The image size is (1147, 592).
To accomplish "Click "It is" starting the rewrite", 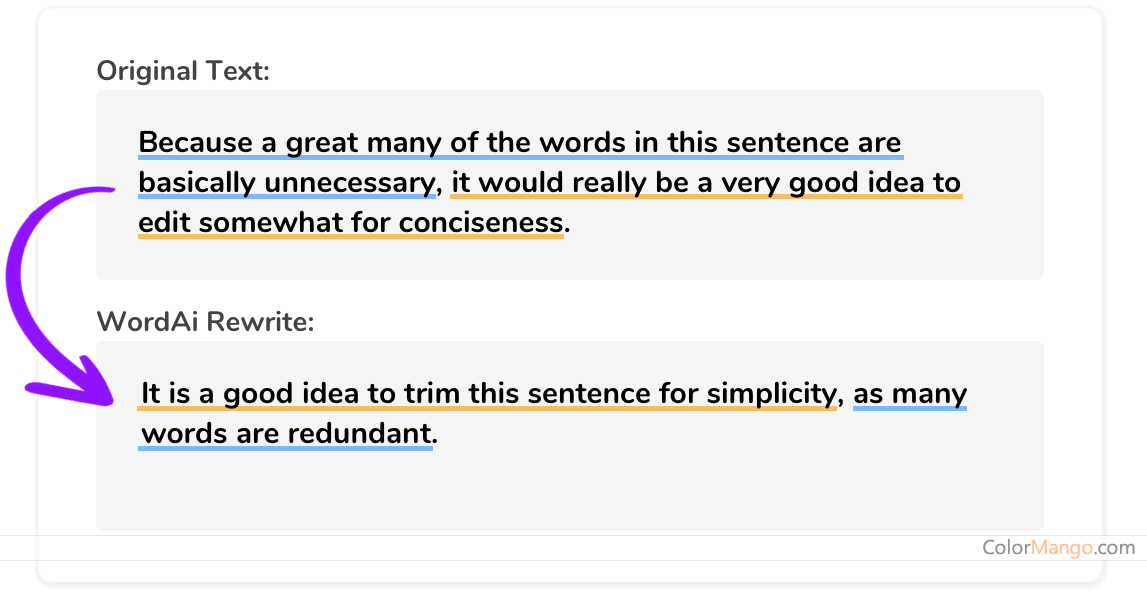I will click(166, 393).
